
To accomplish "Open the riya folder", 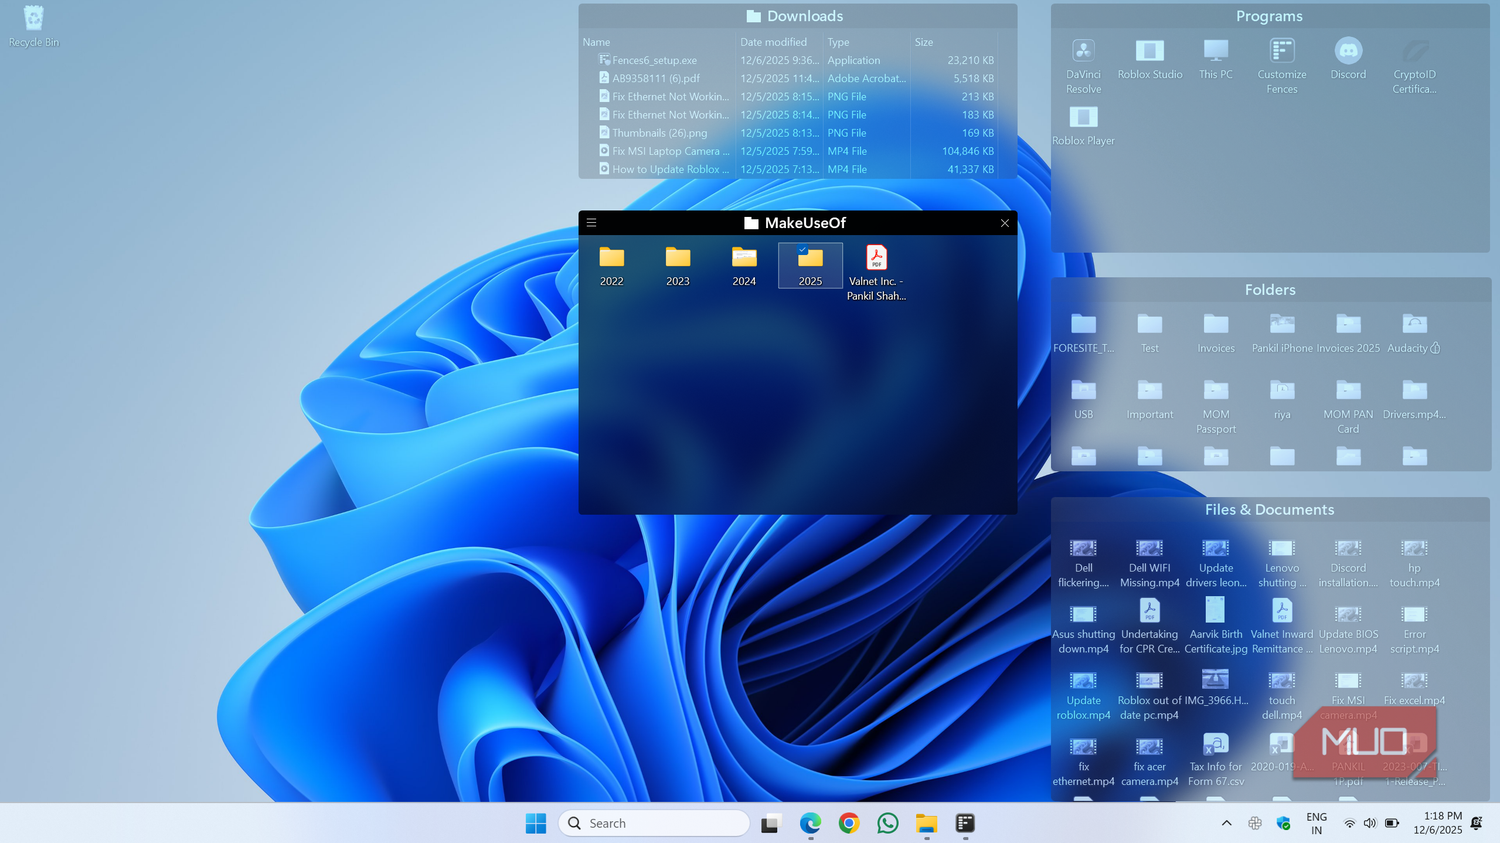I will point(1282,399).
